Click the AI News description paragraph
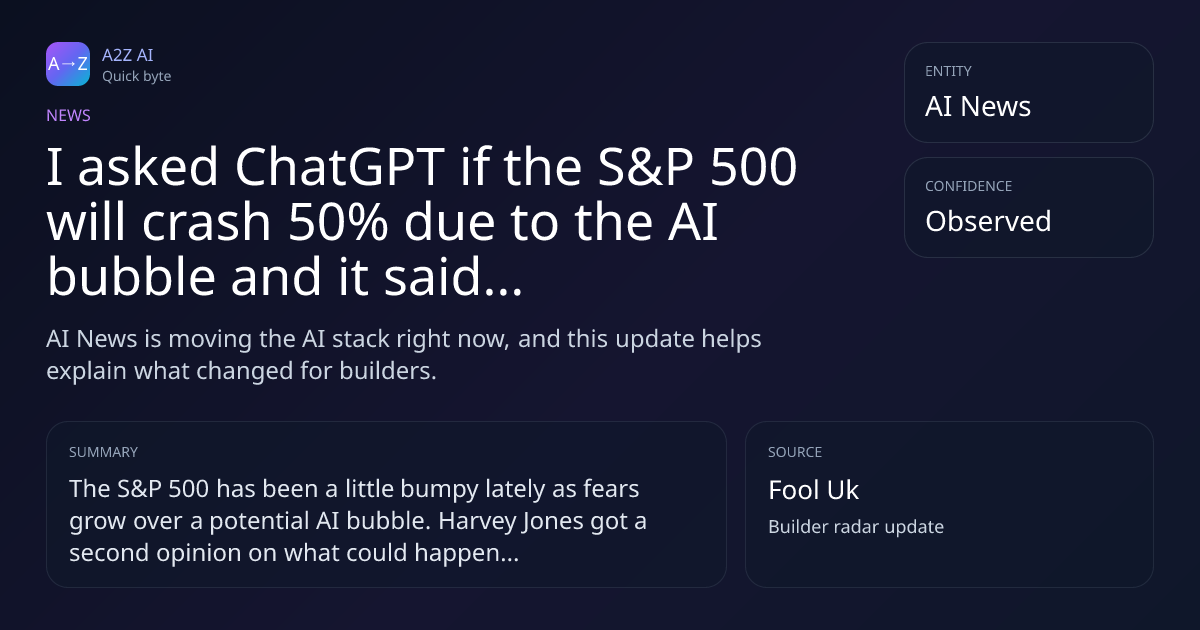The height and width of the screenshot is (630, 1200). tap(404, 354)
